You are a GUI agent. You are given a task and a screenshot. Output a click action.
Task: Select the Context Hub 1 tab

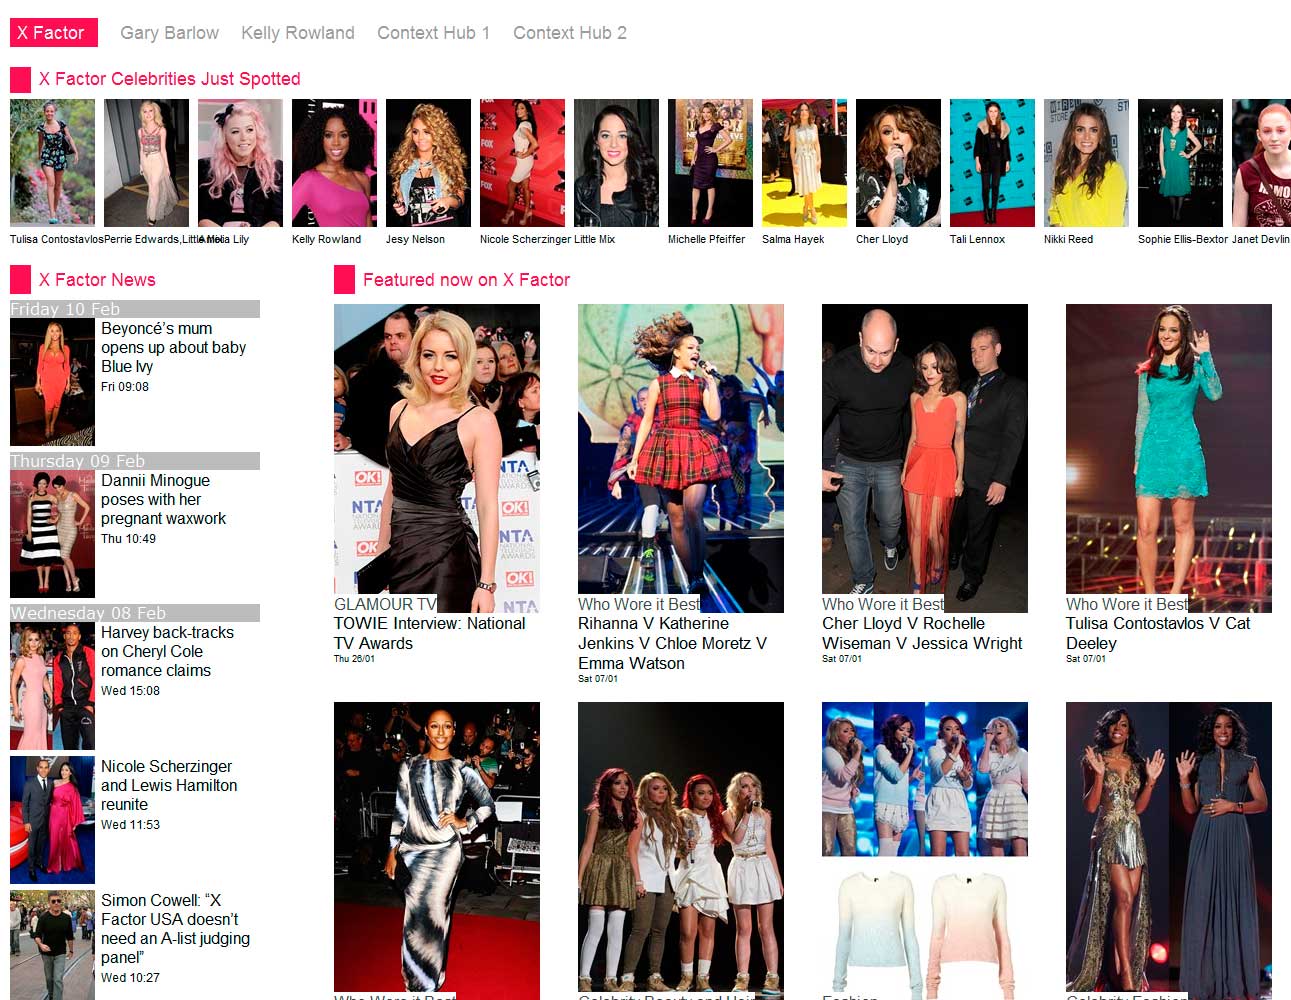click(433, 33)
